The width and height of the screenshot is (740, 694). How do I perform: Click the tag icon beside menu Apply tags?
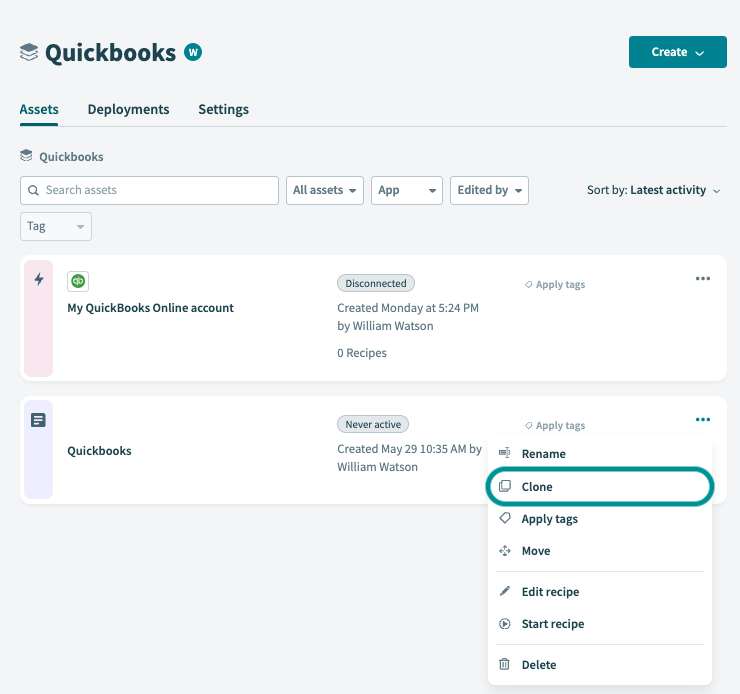(505, 518)
